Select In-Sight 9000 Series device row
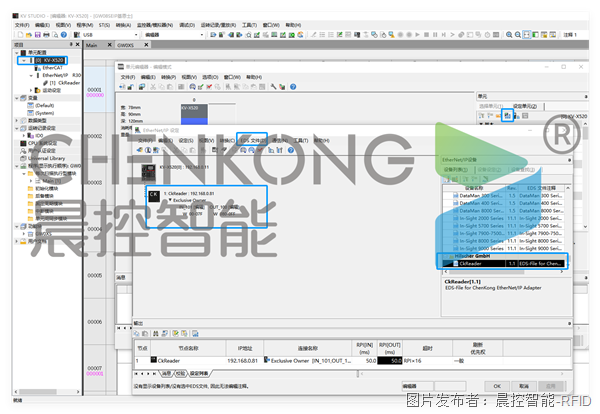 (x=503, y=248)
